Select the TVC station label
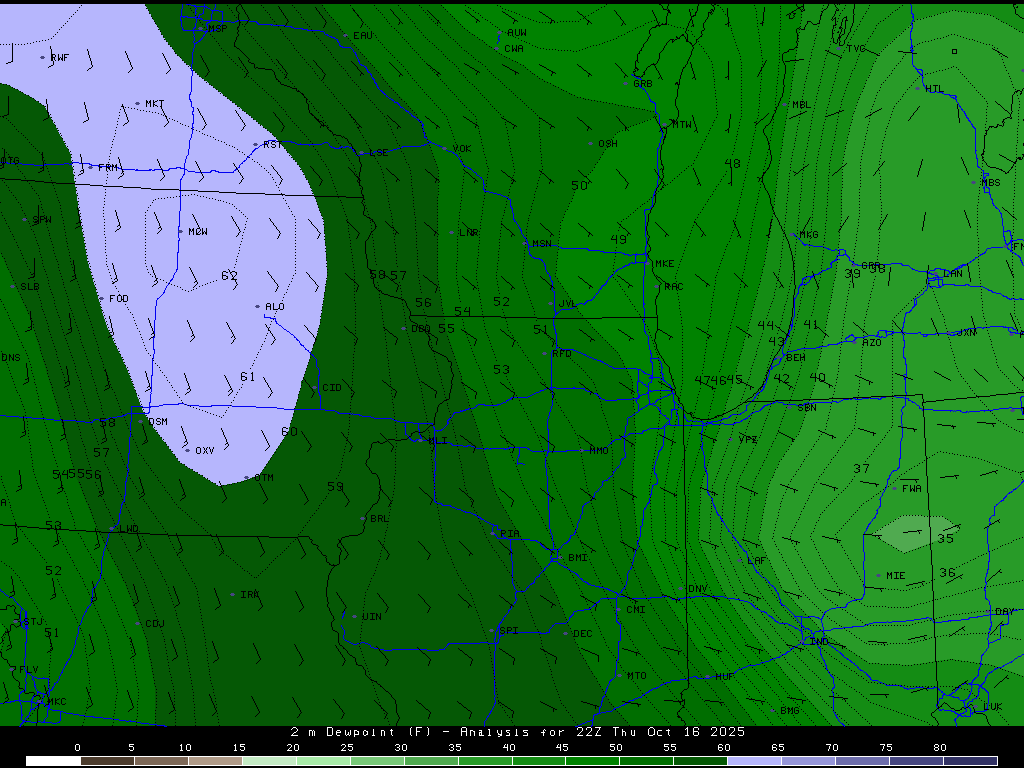This screenshot has width=1024, height=768. tap(856, 48)
